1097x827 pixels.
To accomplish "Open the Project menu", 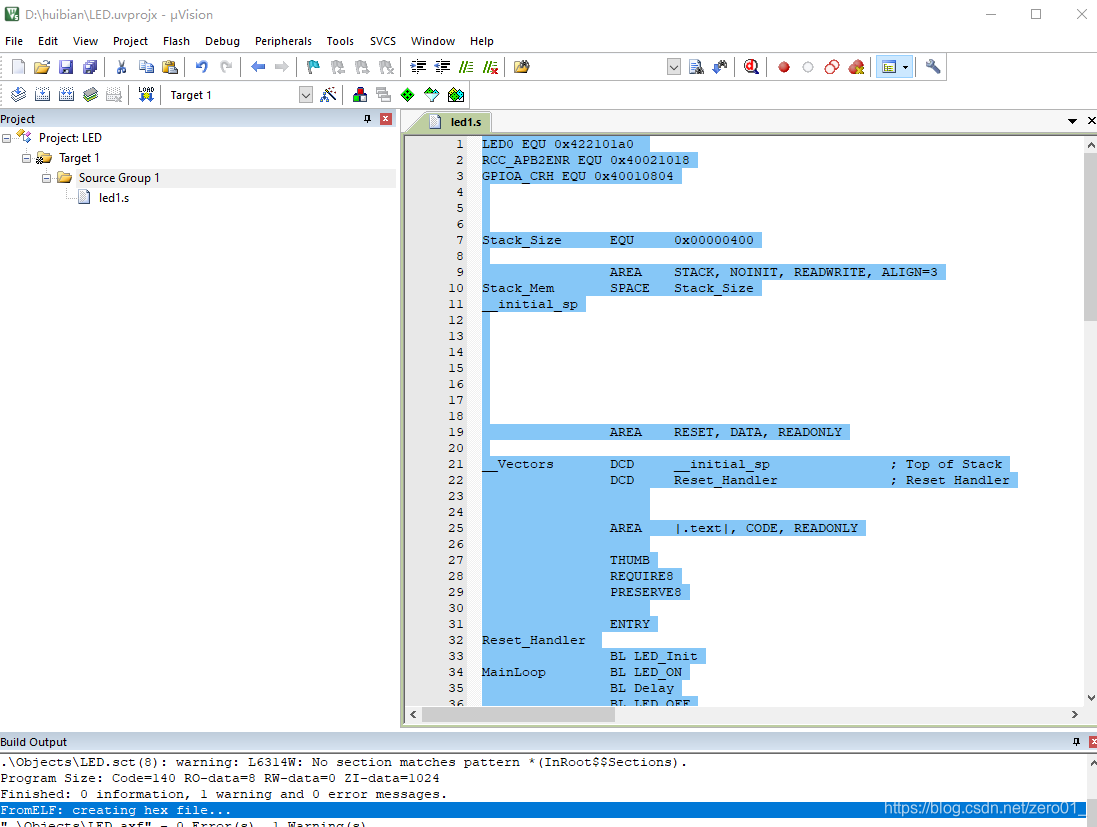I will [130, 41].
